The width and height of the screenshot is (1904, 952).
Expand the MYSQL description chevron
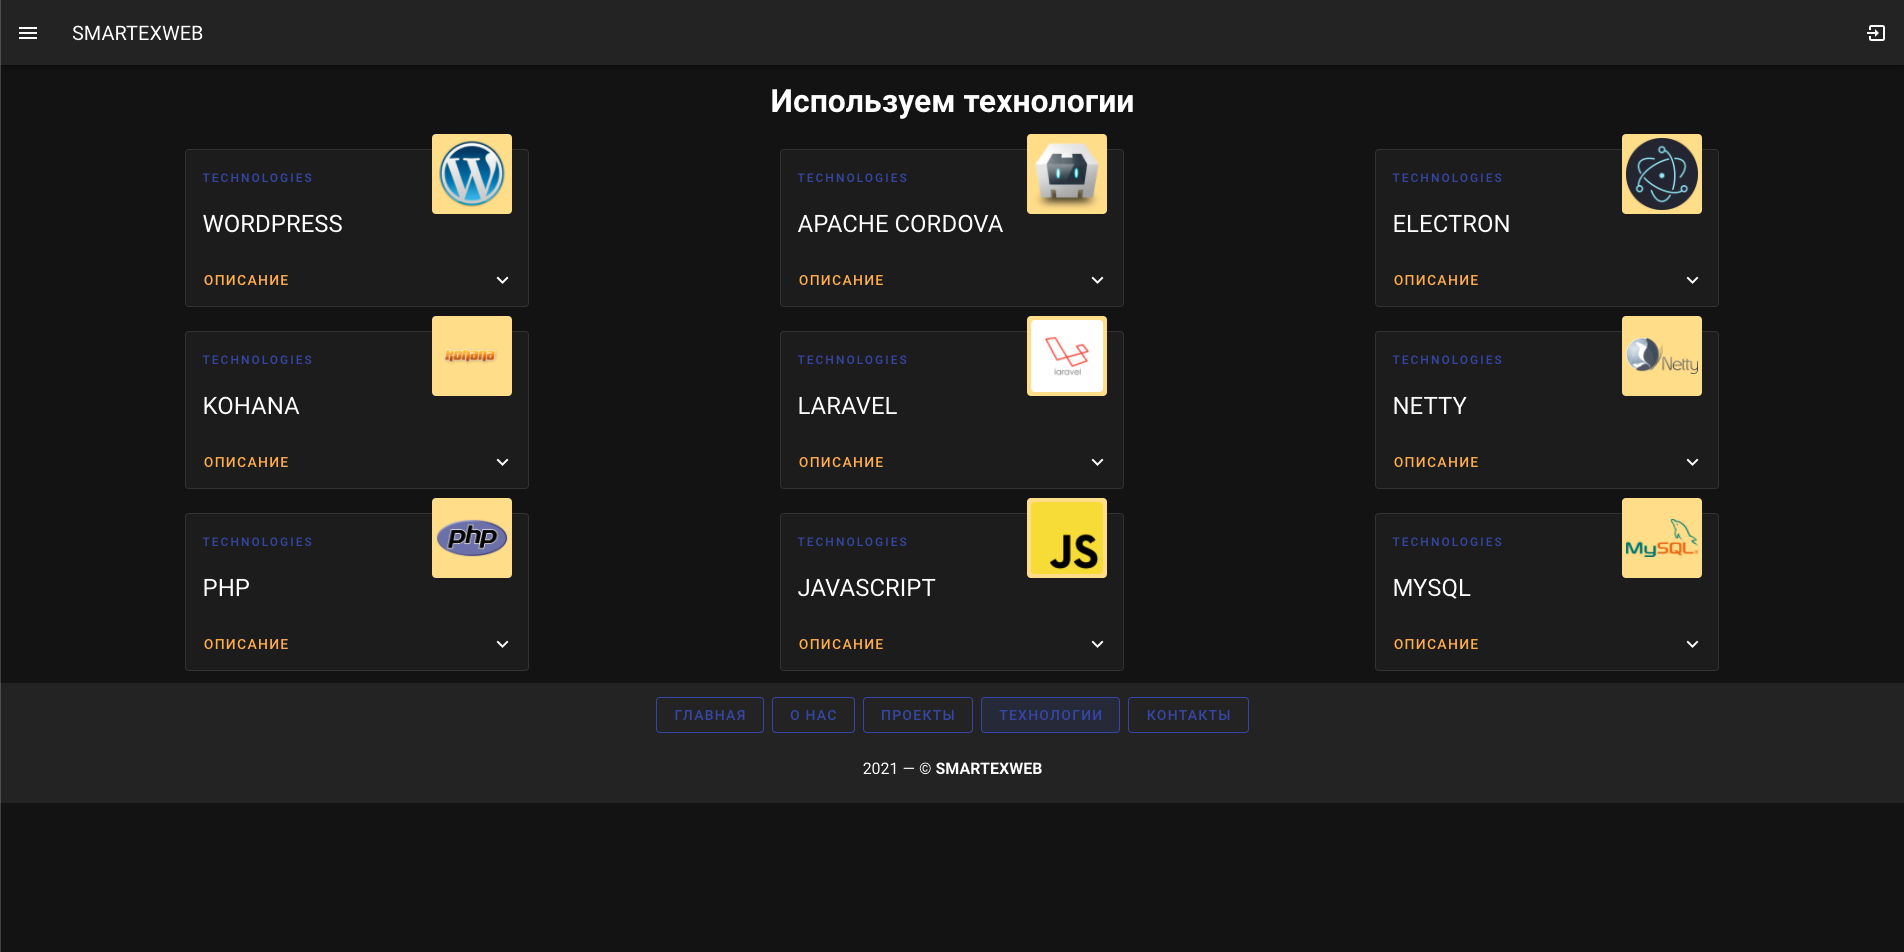1692,644
